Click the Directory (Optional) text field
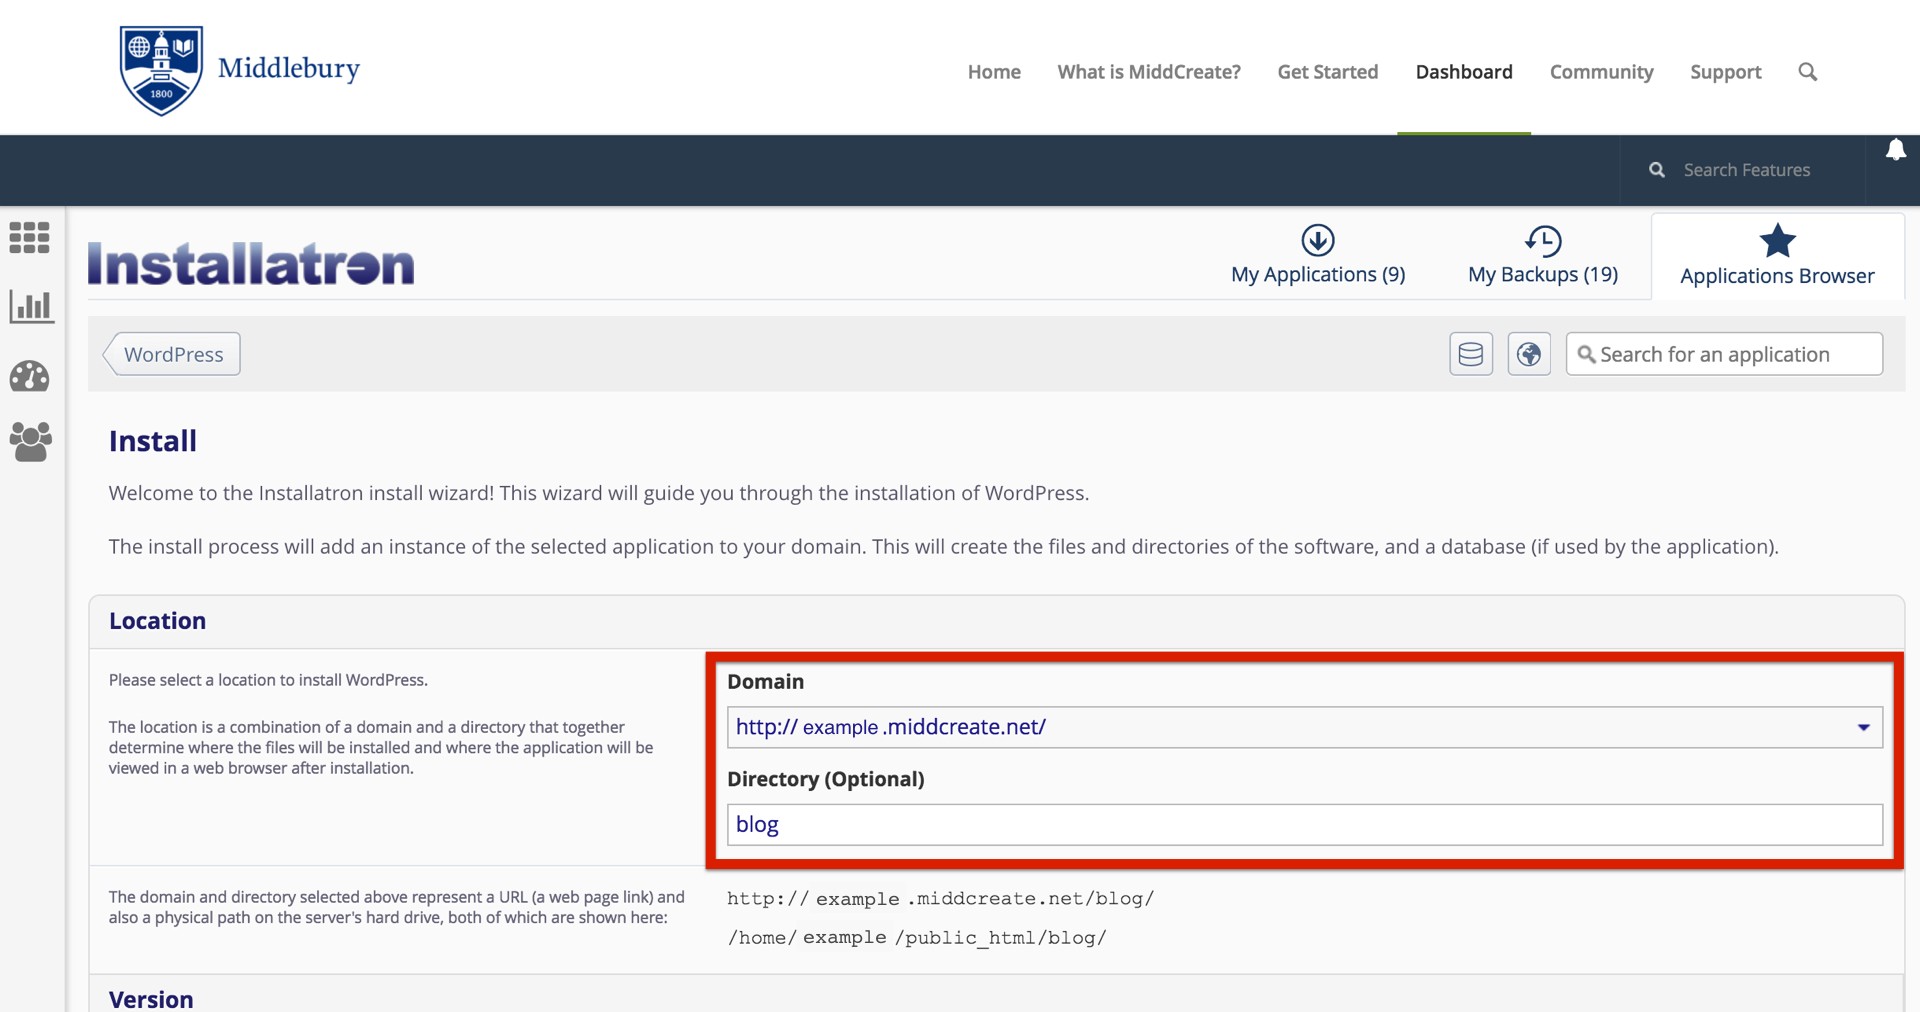1920x1012 pixels. click(1304, 824)
